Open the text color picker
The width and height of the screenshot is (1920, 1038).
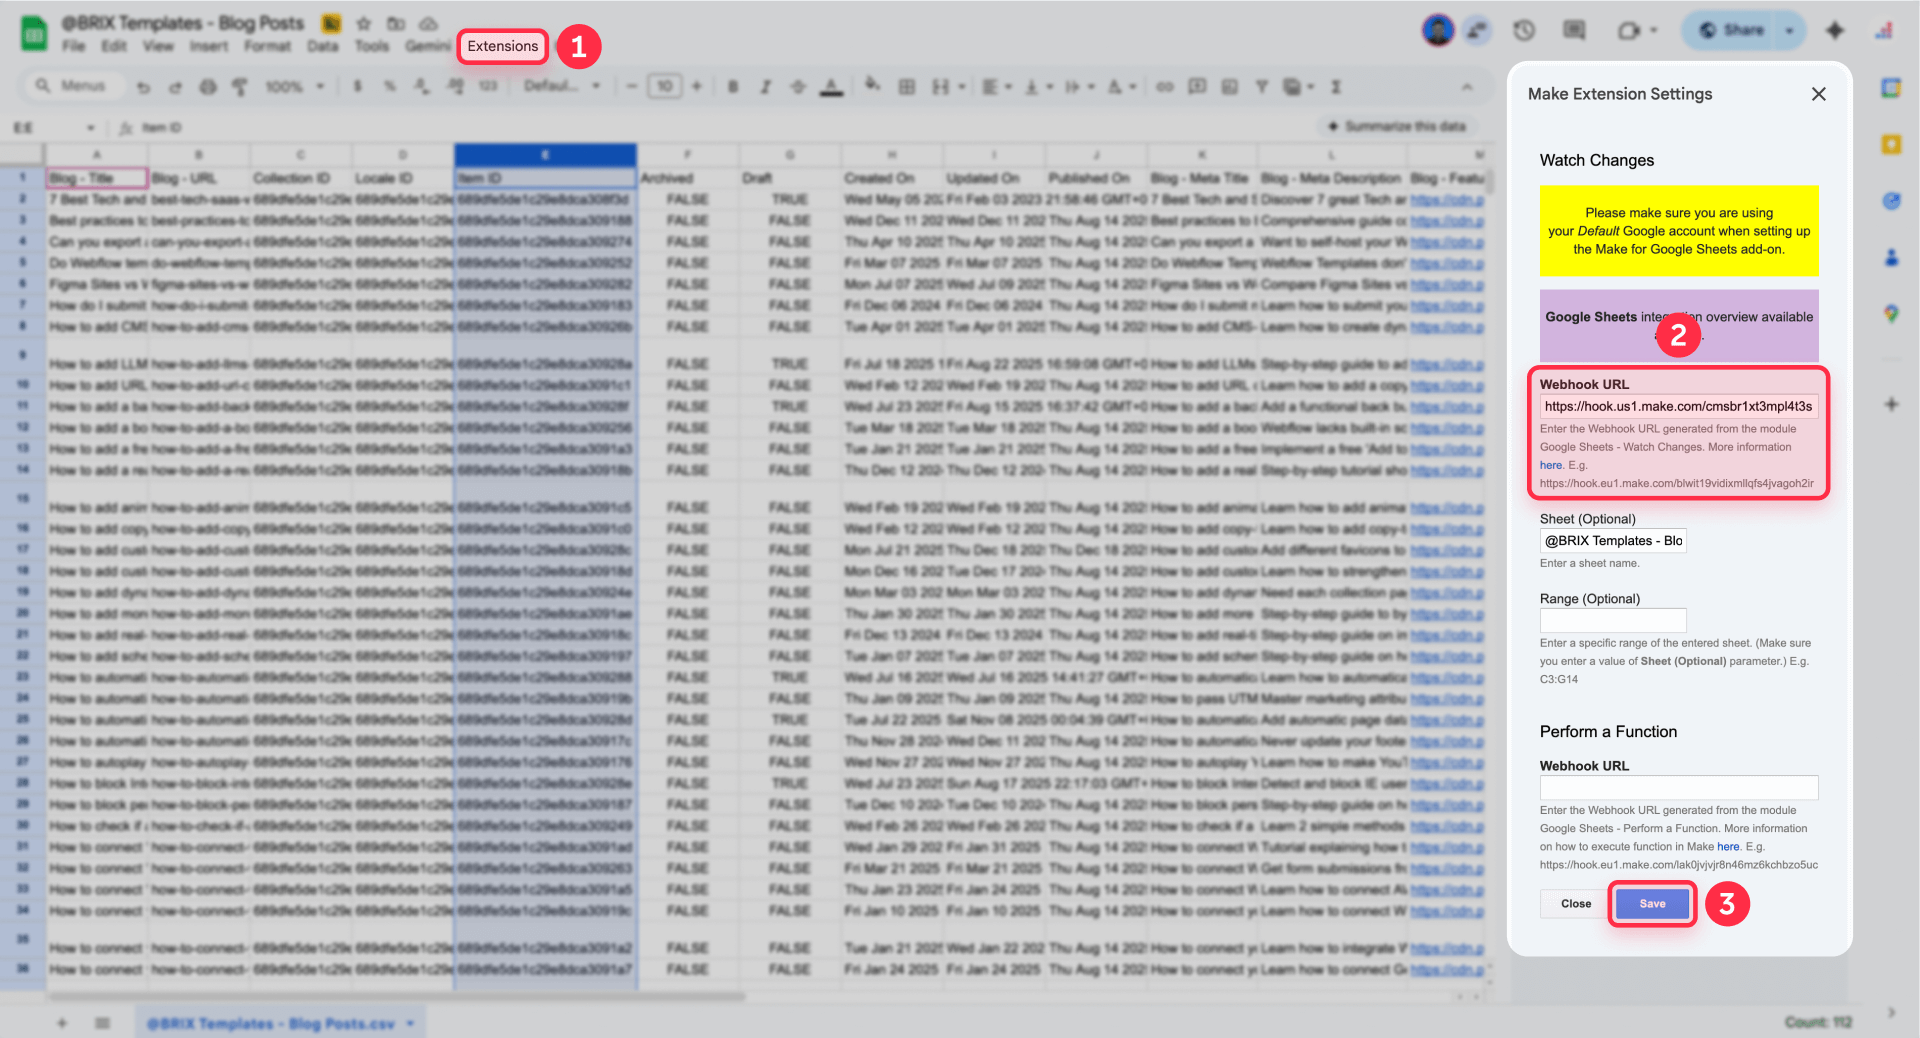tap(831, 87)
